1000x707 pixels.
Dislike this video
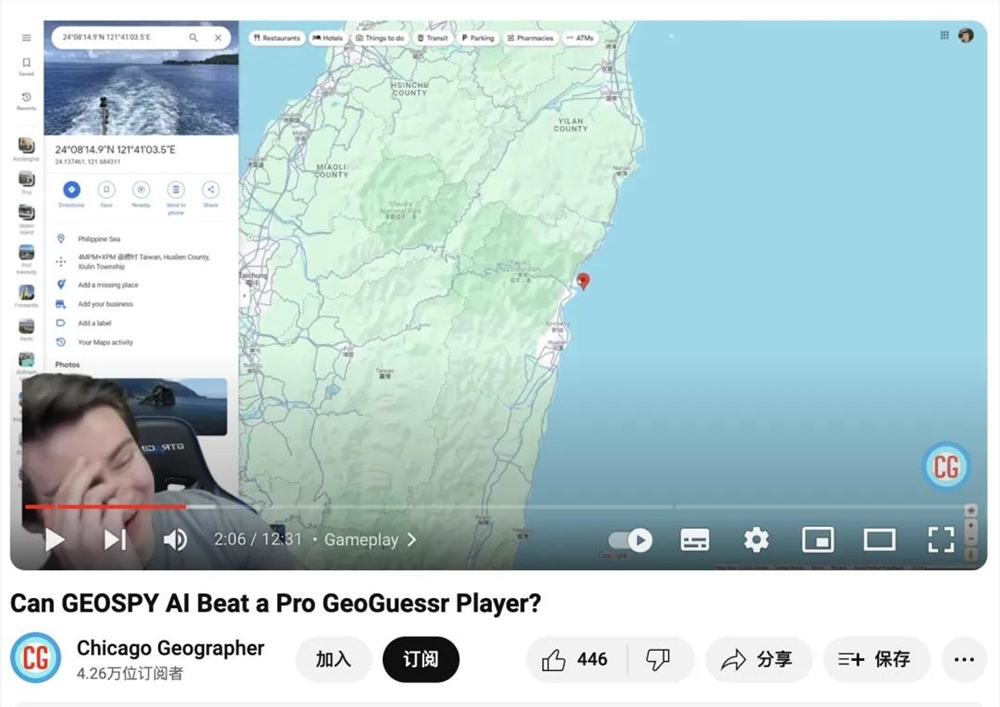(658, 659)
